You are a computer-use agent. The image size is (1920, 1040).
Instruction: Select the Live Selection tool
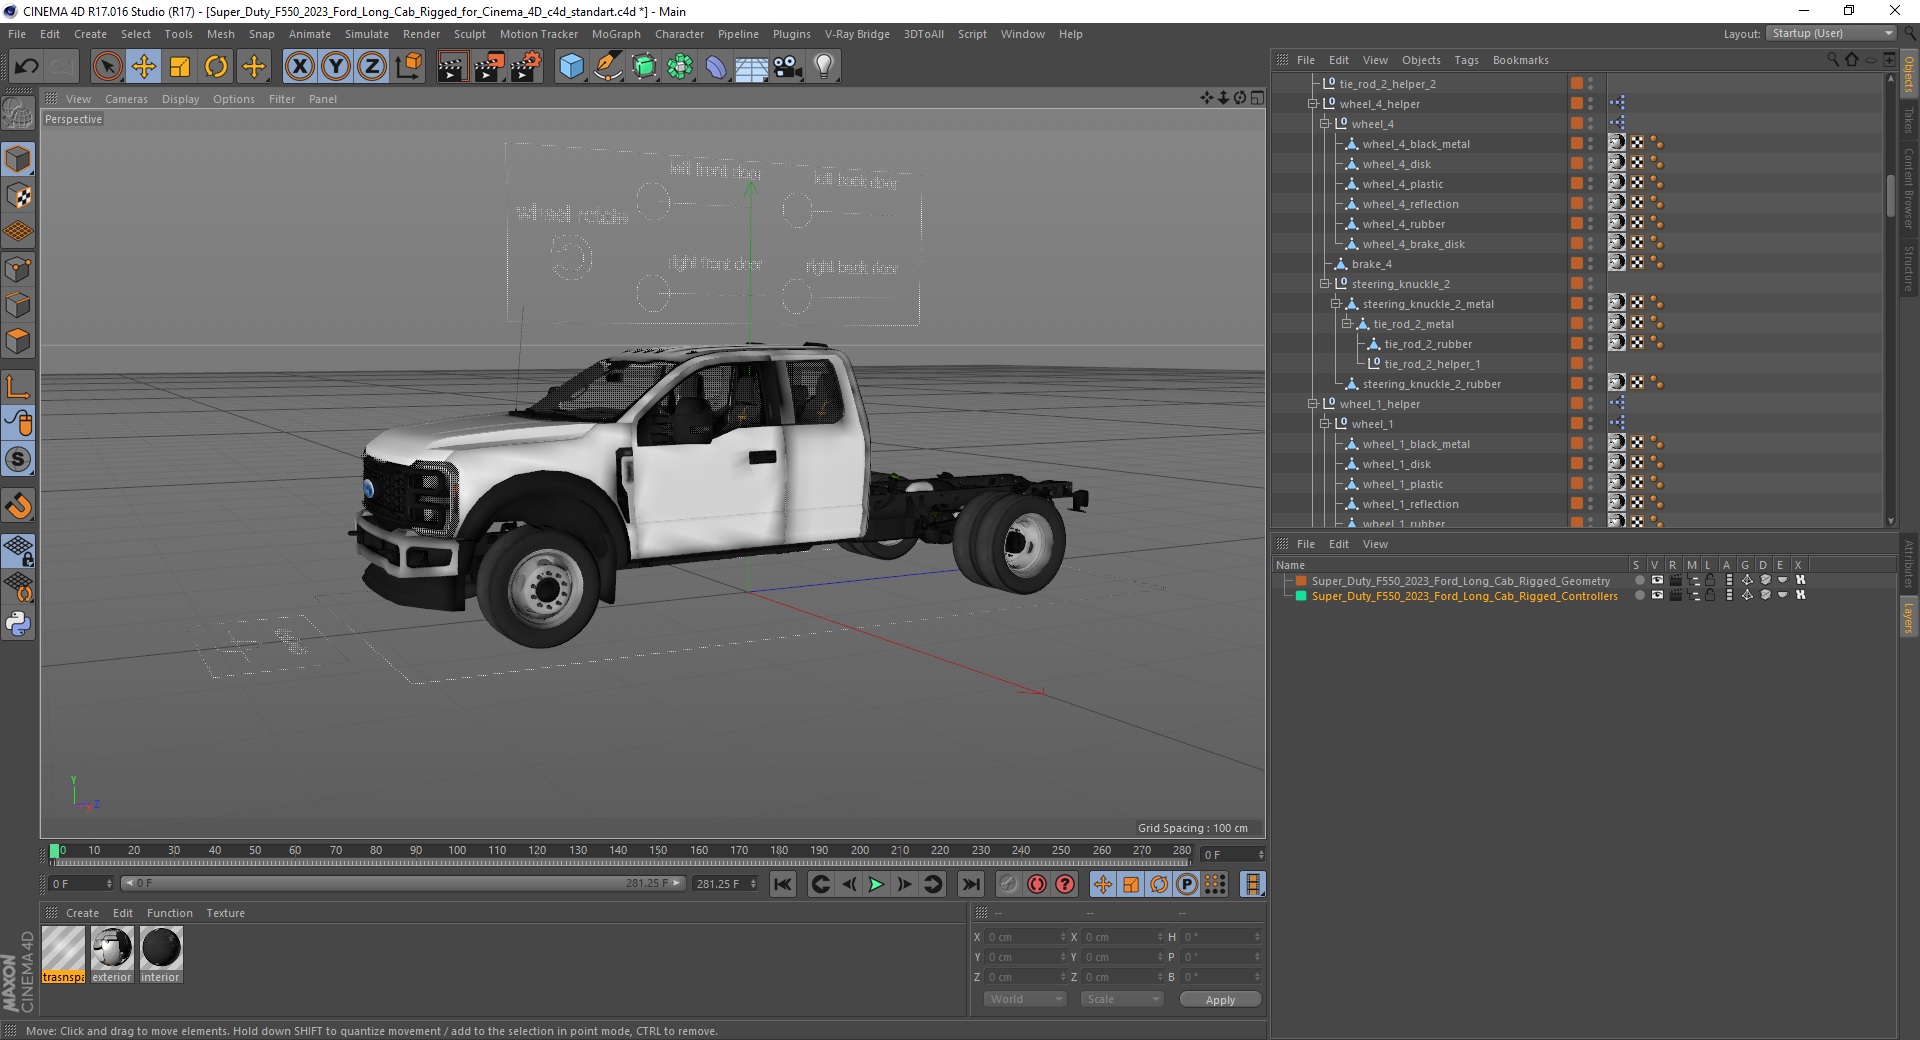[107, 67]
